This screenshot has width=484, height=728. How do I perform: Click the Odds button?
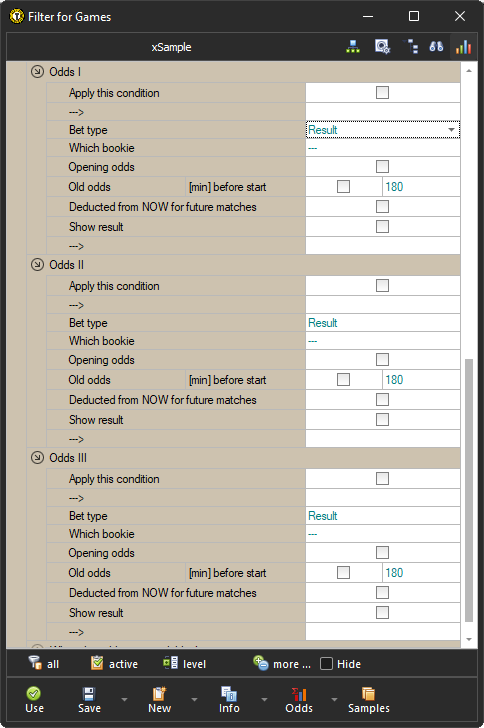[x=299, y=700]
